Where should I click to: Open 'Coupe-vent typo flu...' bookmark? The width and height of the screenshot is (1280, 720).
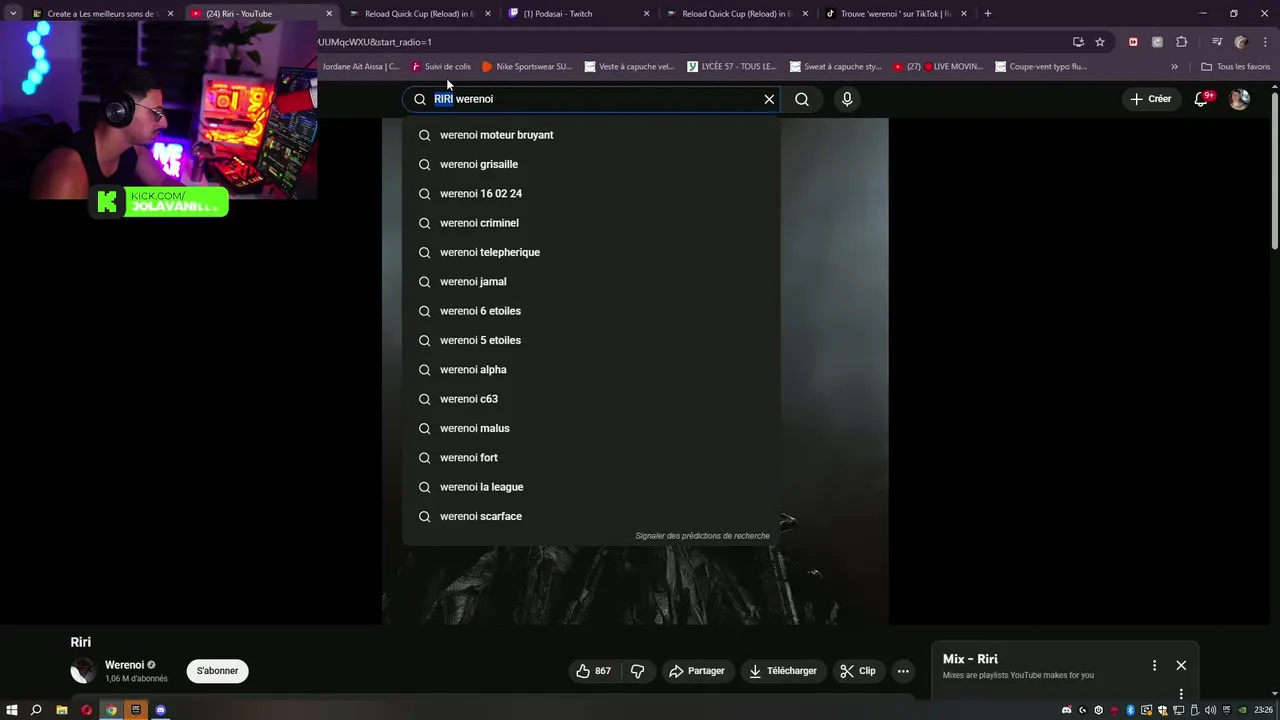point(1041,67)
